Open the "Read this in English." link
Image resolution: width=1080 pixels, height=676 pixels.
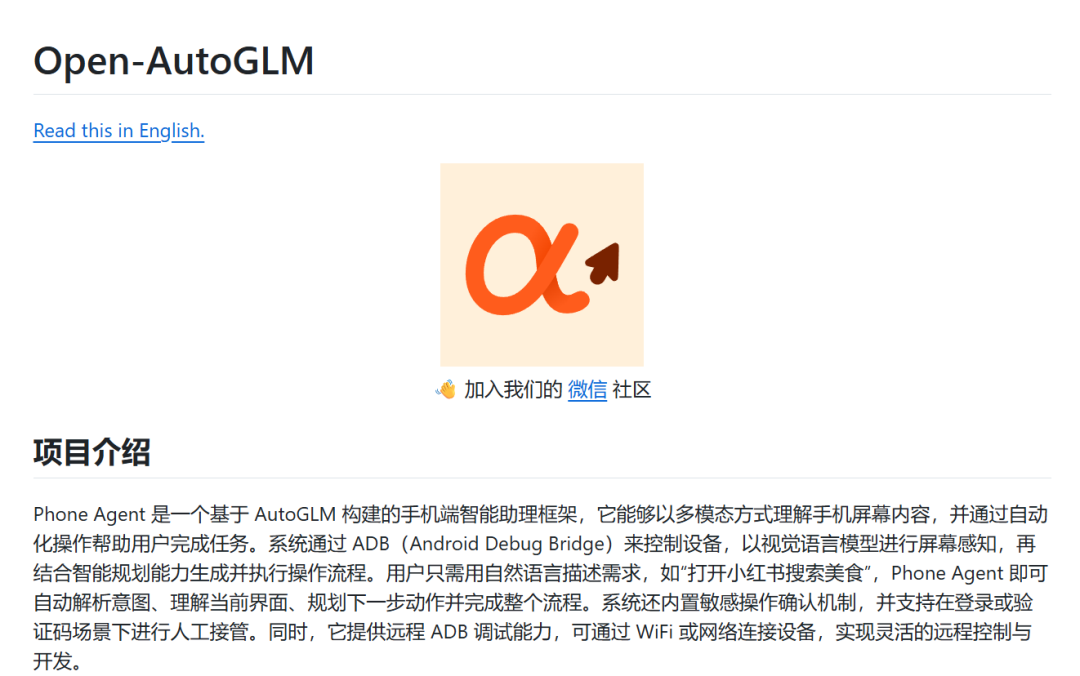[118, 130]
